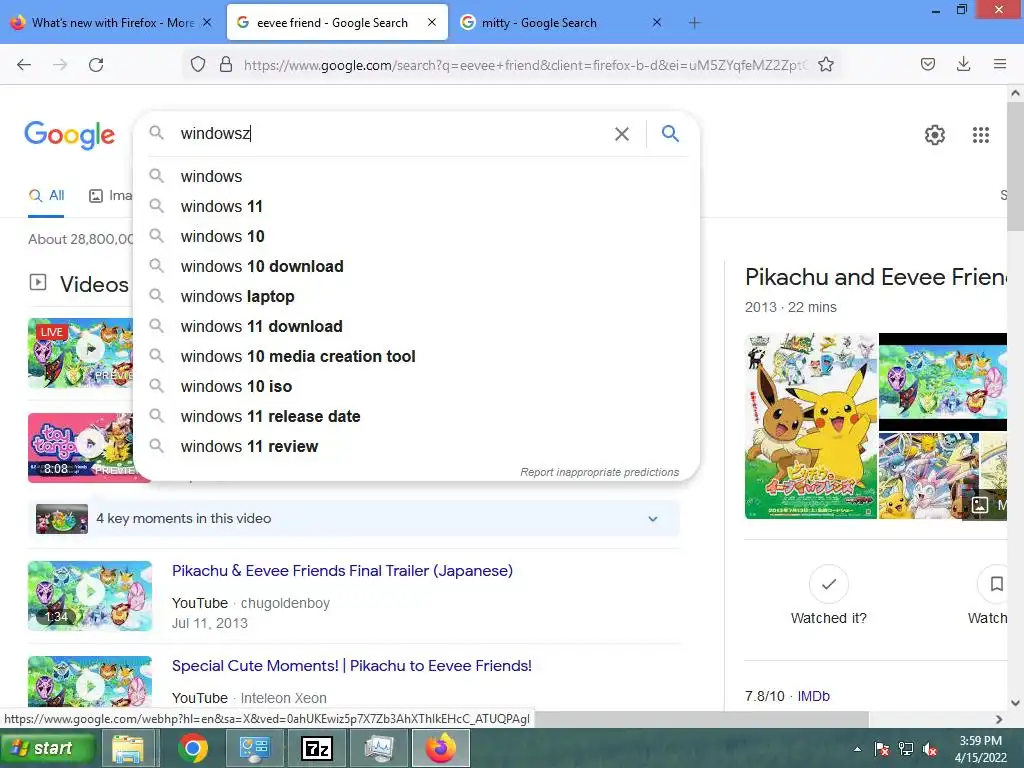Click the taskbar clock showing 3:59 PM
The height and width of the screenshot is (768, 1024).
coord(980,749)
